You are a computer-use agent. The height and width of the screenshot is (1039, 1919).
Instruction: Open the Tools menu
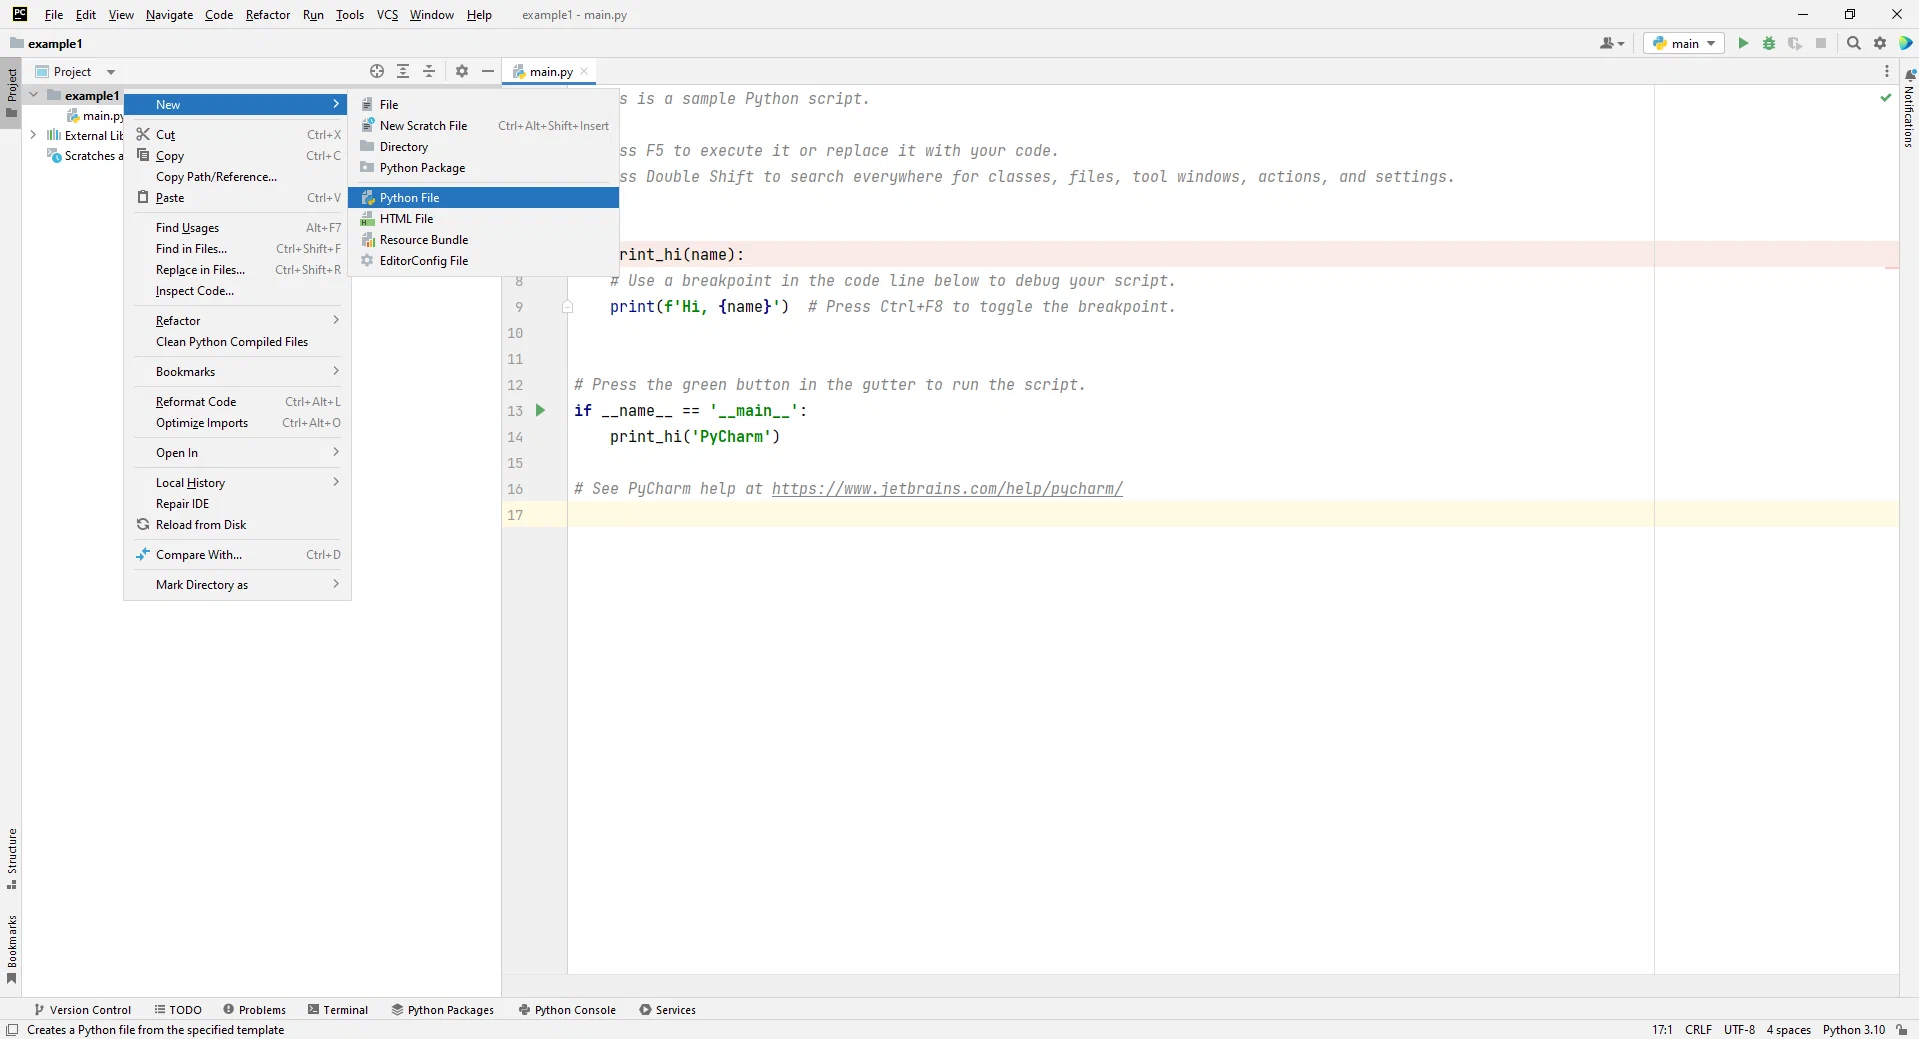click(350, 15)
